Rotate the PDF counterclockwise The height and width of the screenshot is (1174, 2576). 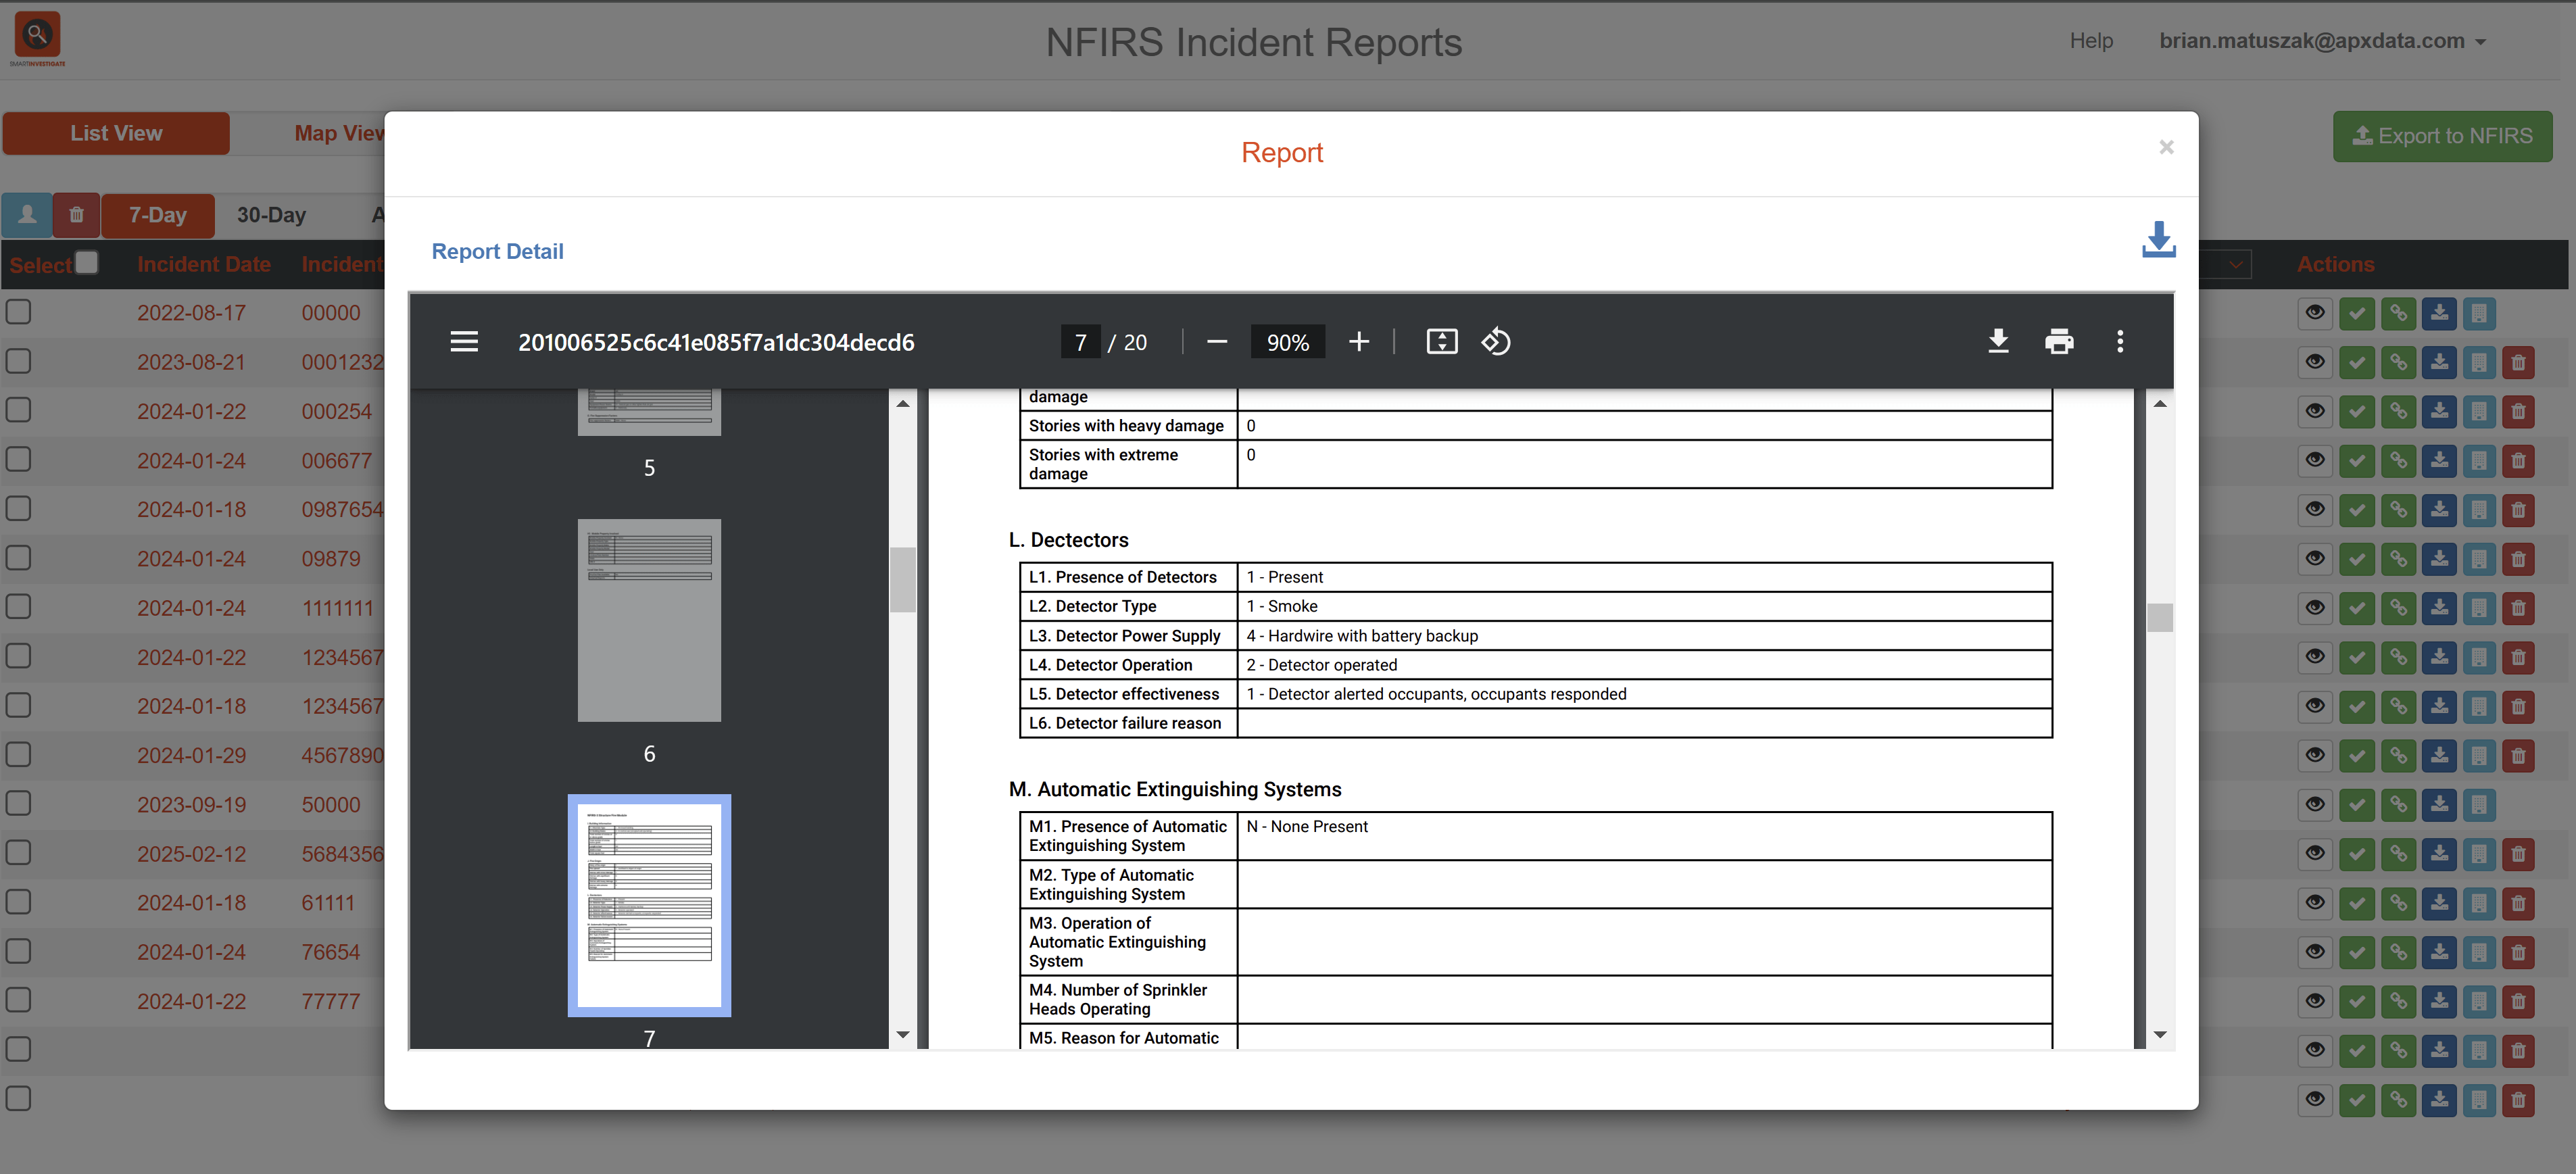coord(1496,342)
